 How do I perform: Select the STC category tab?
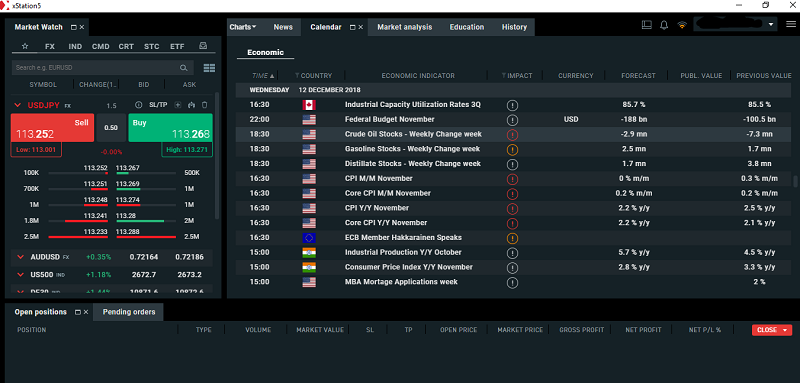152,46
